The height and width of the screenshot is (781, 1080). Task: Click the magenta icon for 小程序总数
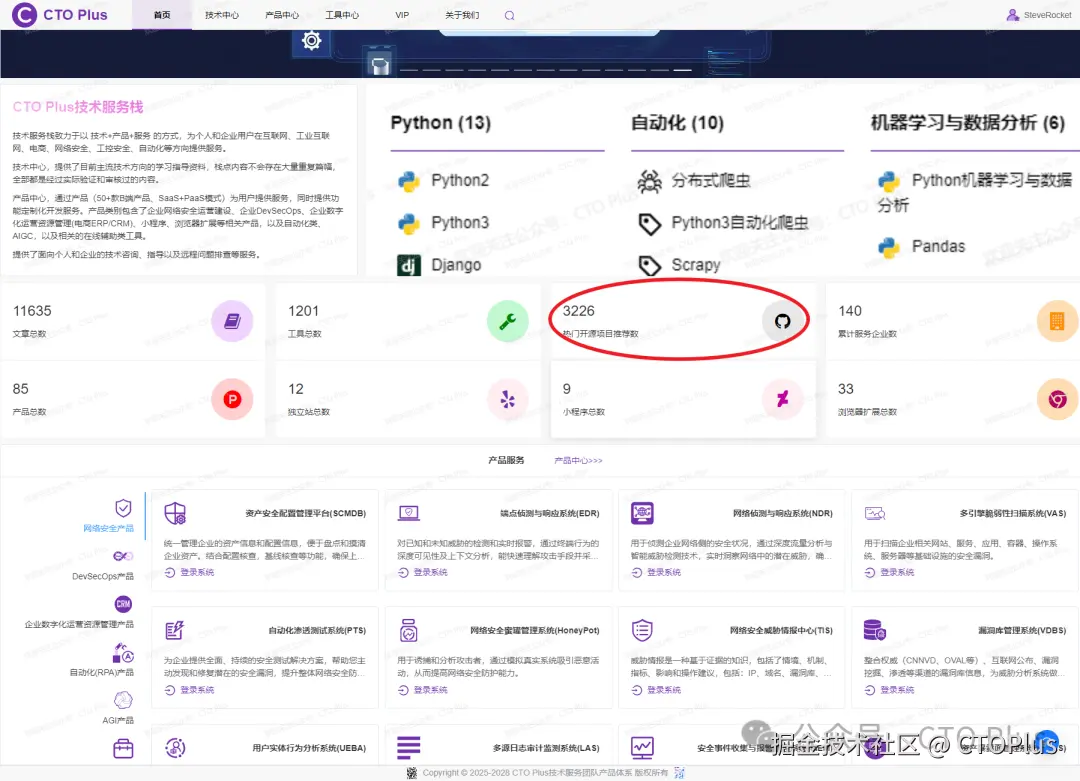782,399
